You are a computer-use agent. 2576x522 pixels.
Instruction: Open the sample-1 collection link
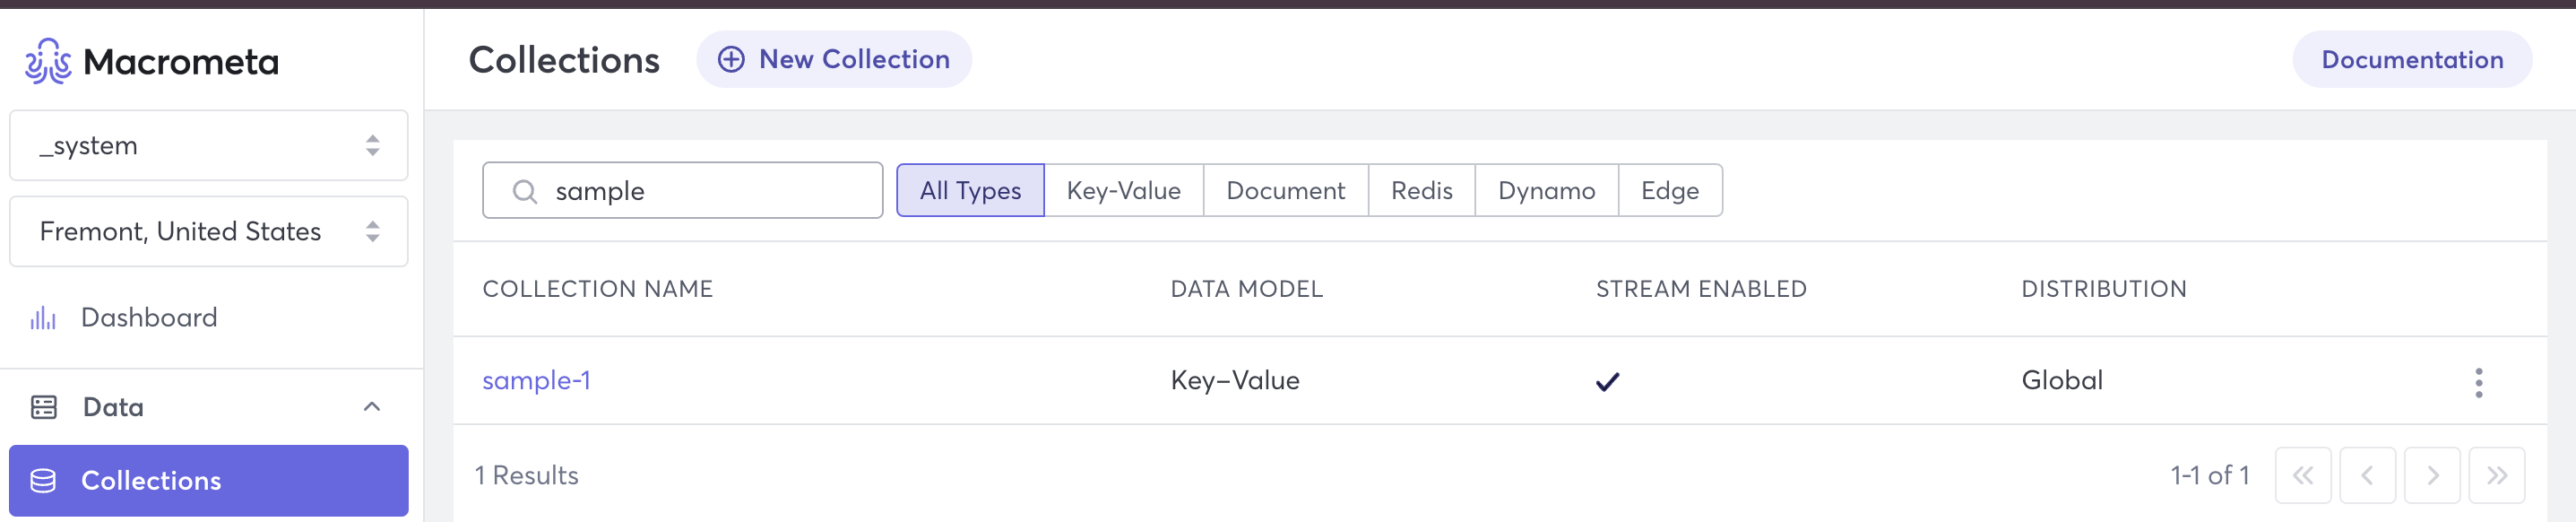click(x=536, y=381)
